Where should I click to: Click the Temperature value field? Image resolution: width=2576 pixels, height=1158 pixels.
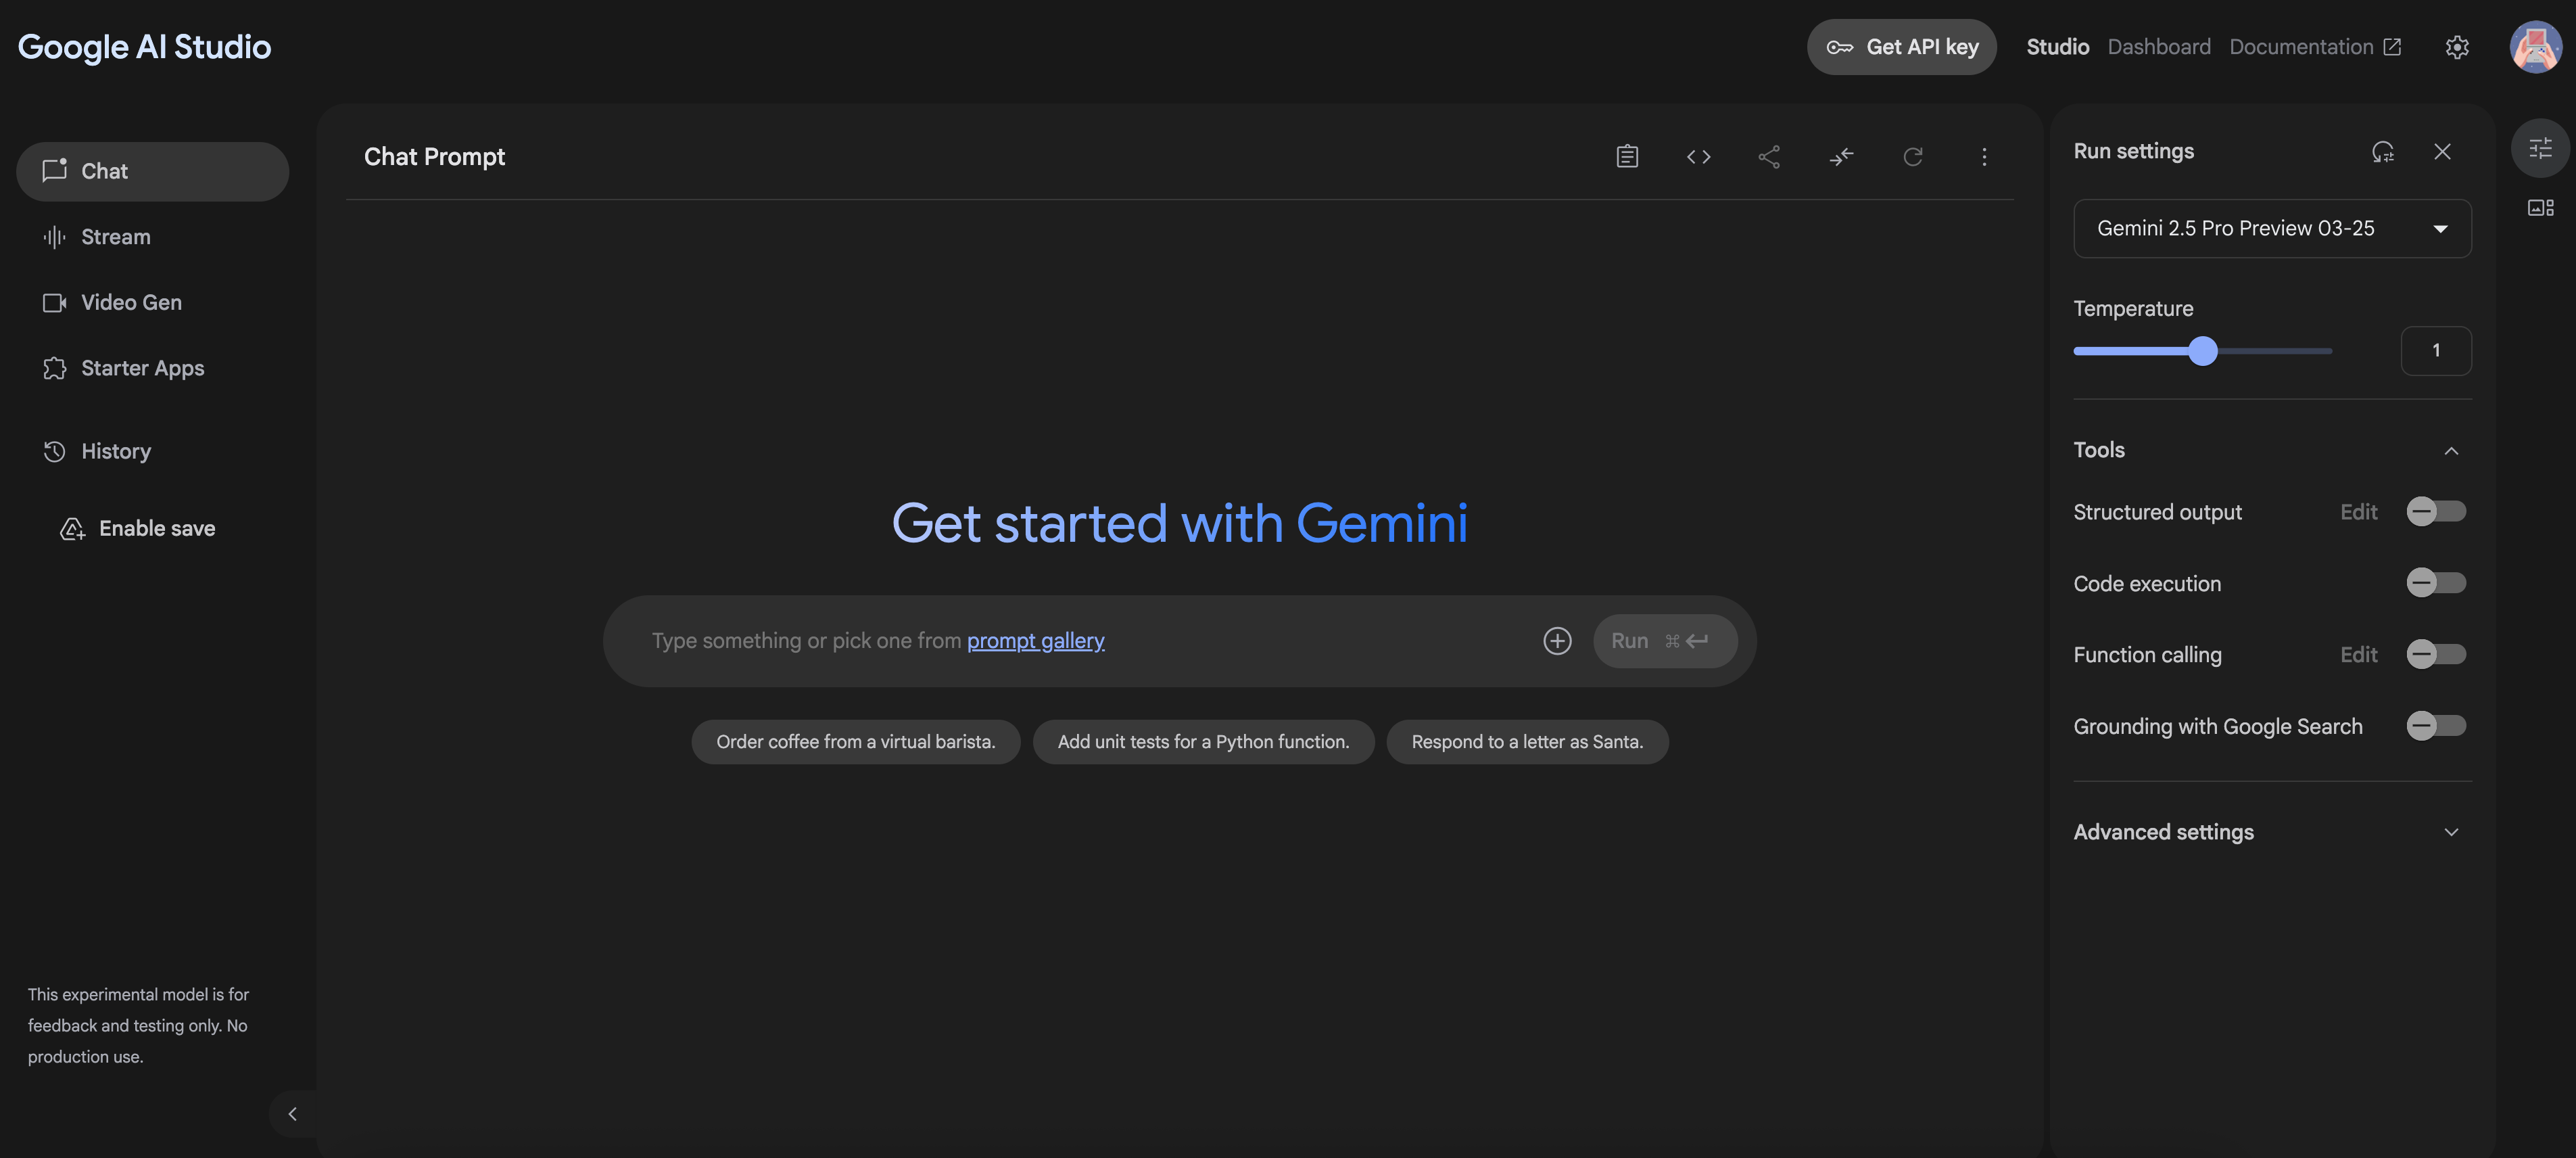click(x=2436, y=351)
